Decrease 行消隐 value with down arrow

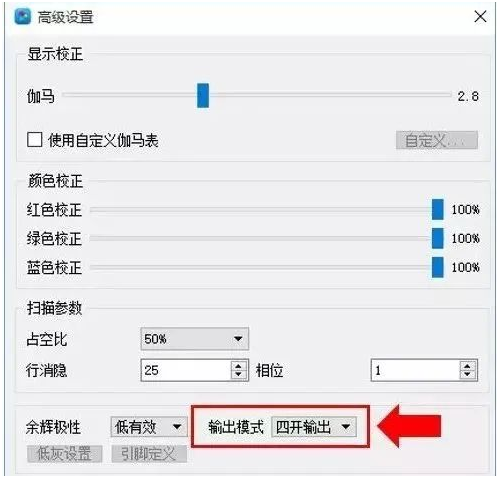pyautogui.click(x=238, y=374)
